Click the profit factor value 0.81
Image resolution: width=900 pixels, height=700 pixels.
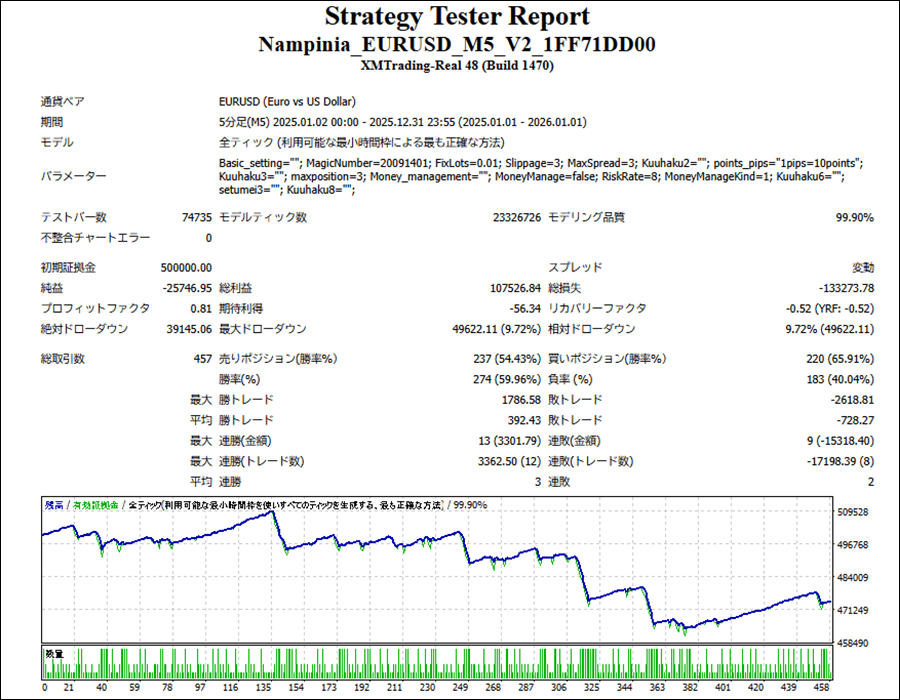click(x=200, y=308)
